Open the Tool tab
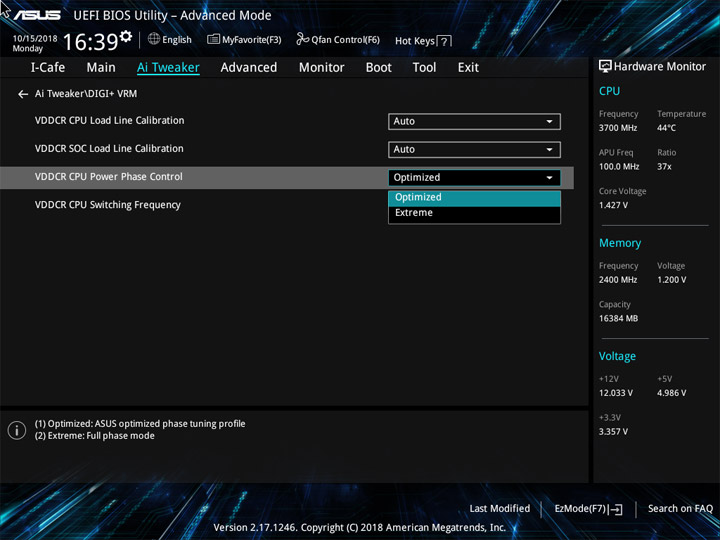The width and height of the screenshot is (720, 540). 424,68
